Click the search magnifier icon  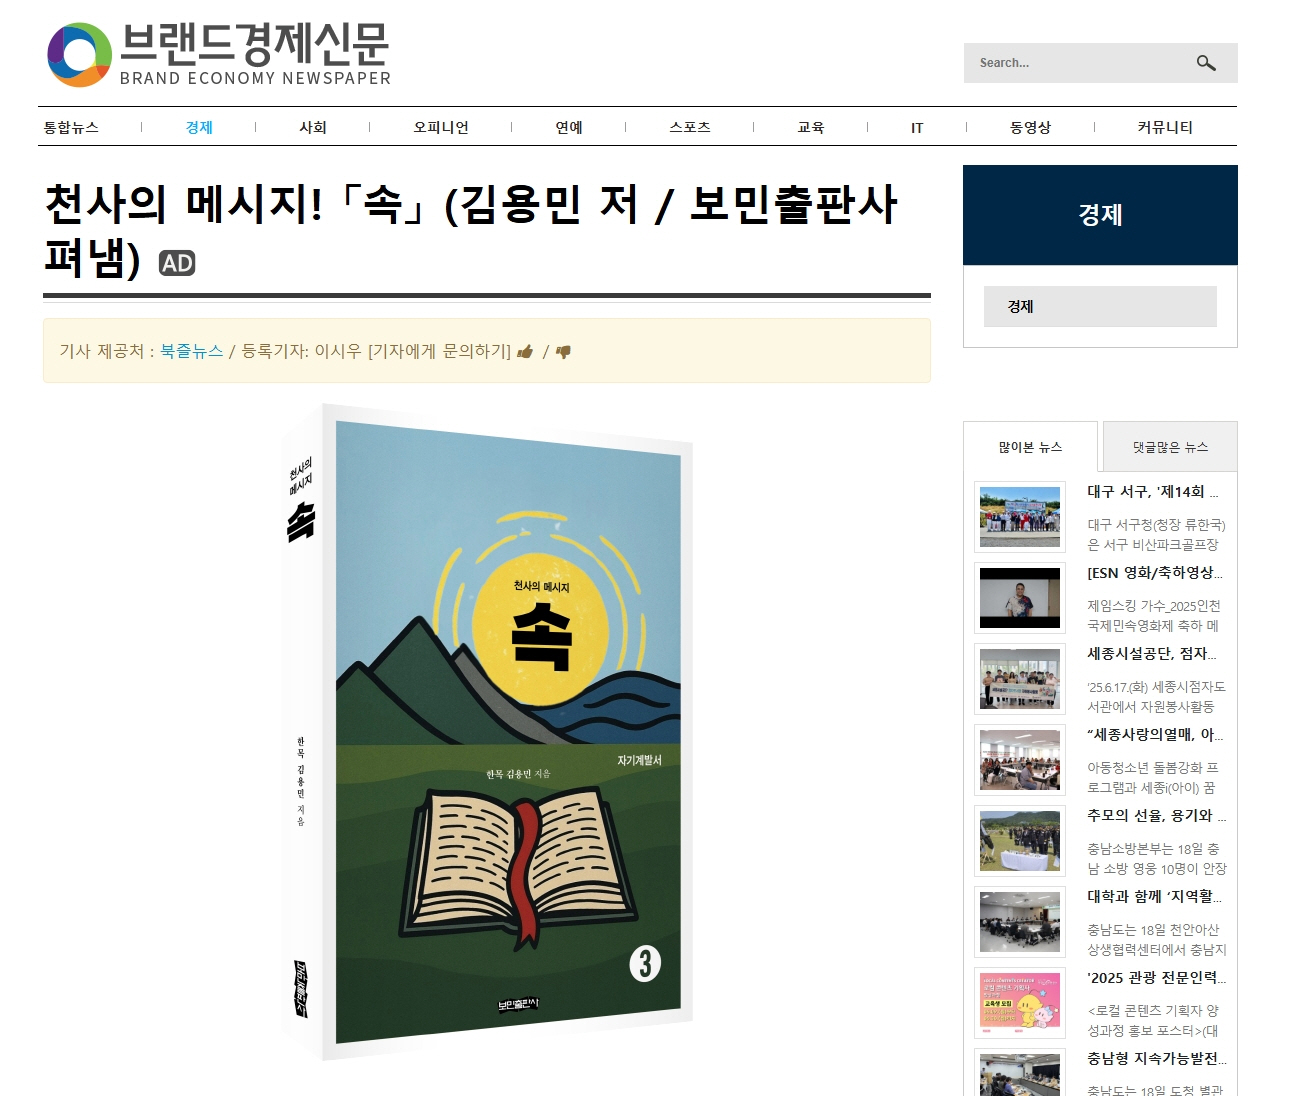click(x=1206, y=63)
